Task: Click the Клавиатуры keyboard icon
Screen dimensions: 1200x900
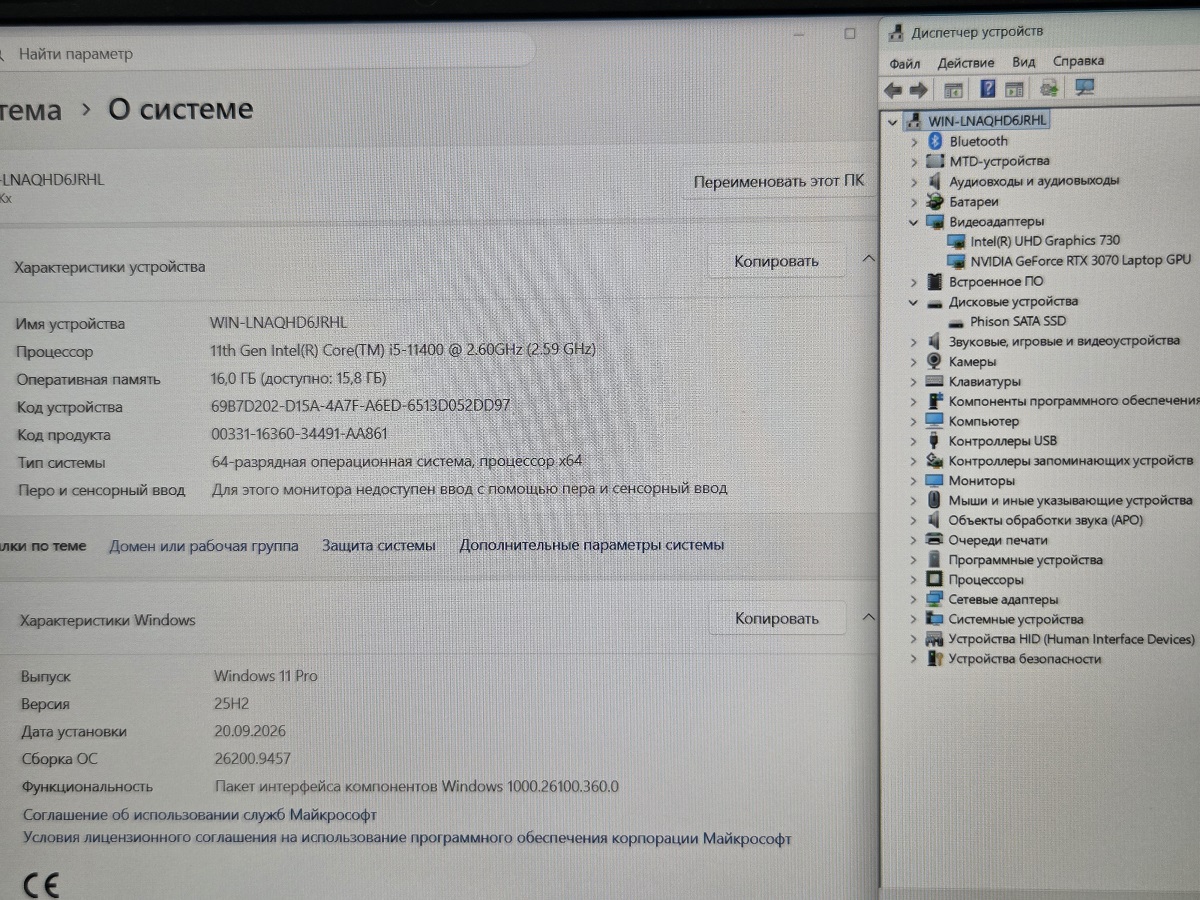Action: (x=934, y=381)
